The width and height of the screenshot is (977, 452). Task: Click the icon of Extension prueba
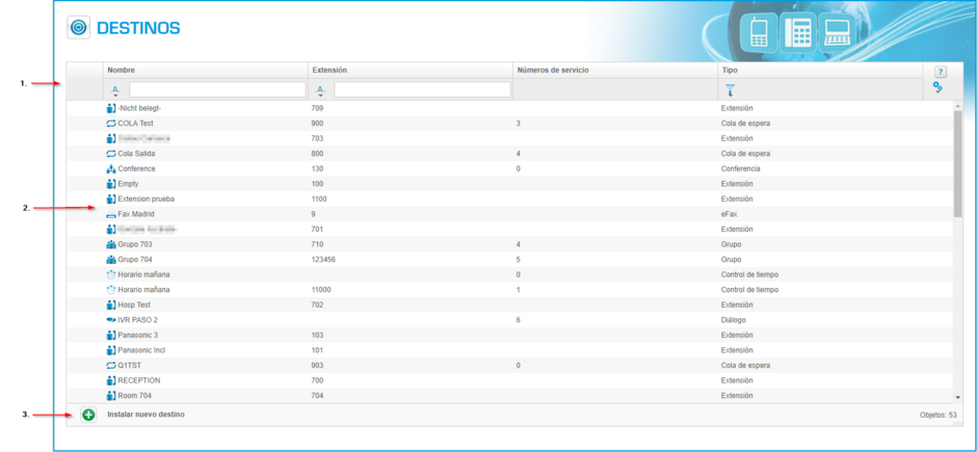(x=111, y=199)
